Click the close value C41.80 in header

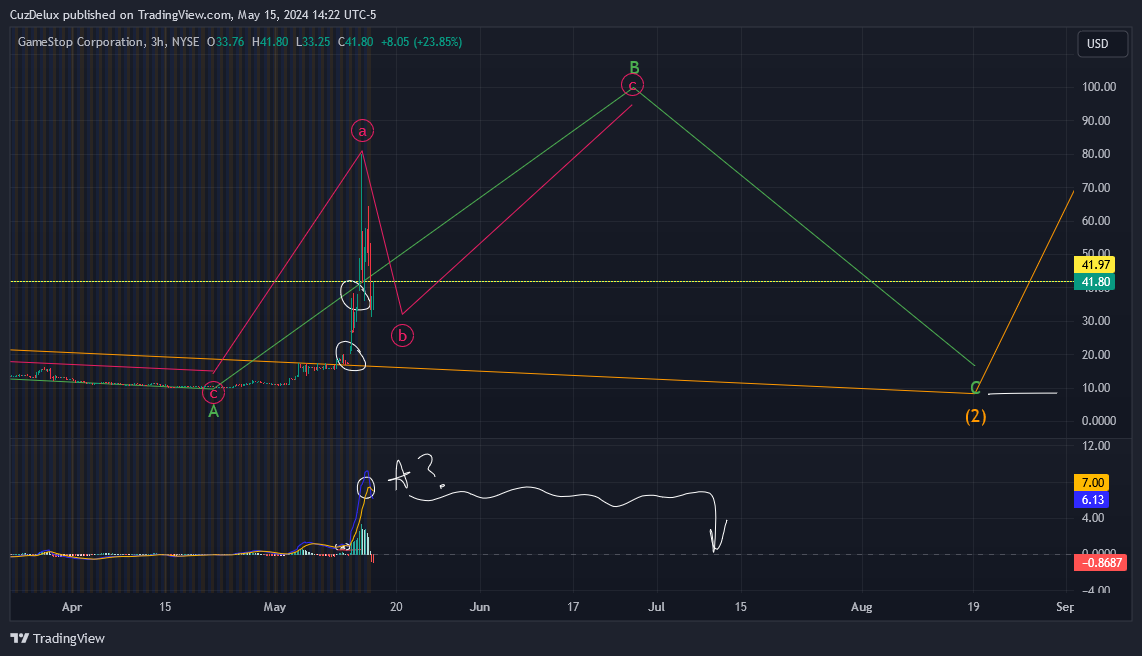[355, 42]
